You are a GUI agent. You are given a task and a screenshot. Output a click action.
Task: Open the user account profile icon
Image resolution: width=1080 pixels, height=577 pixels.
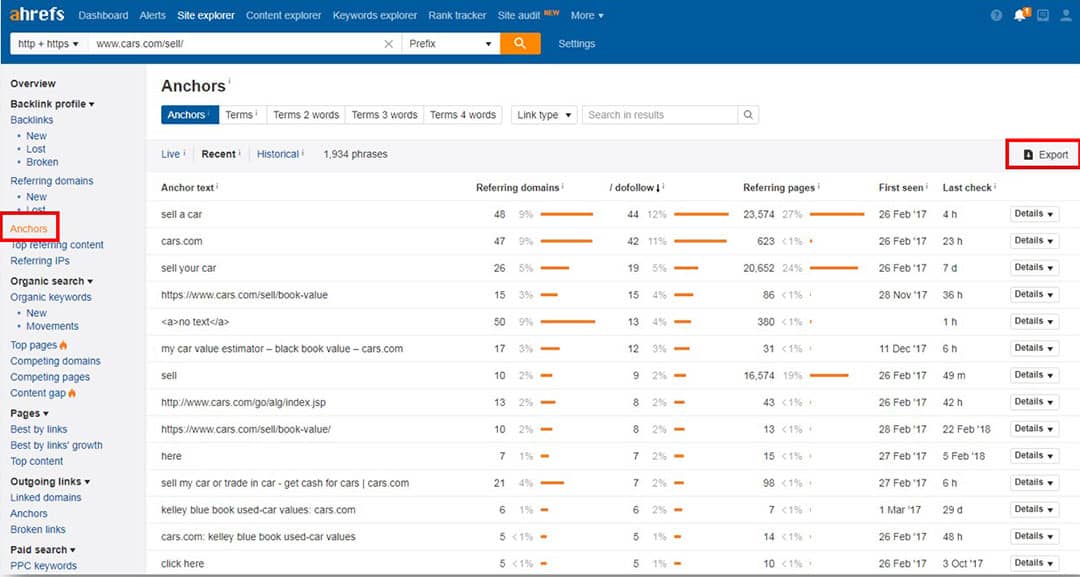[1066, 15]
